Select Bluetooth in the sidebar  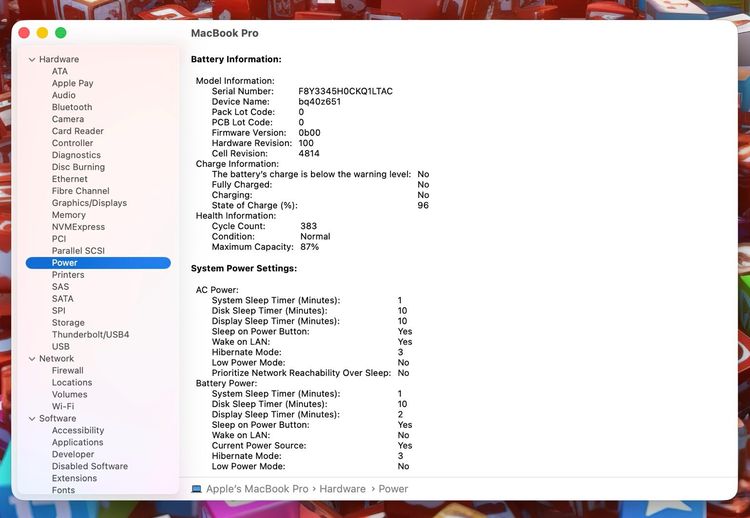(72, 107)
